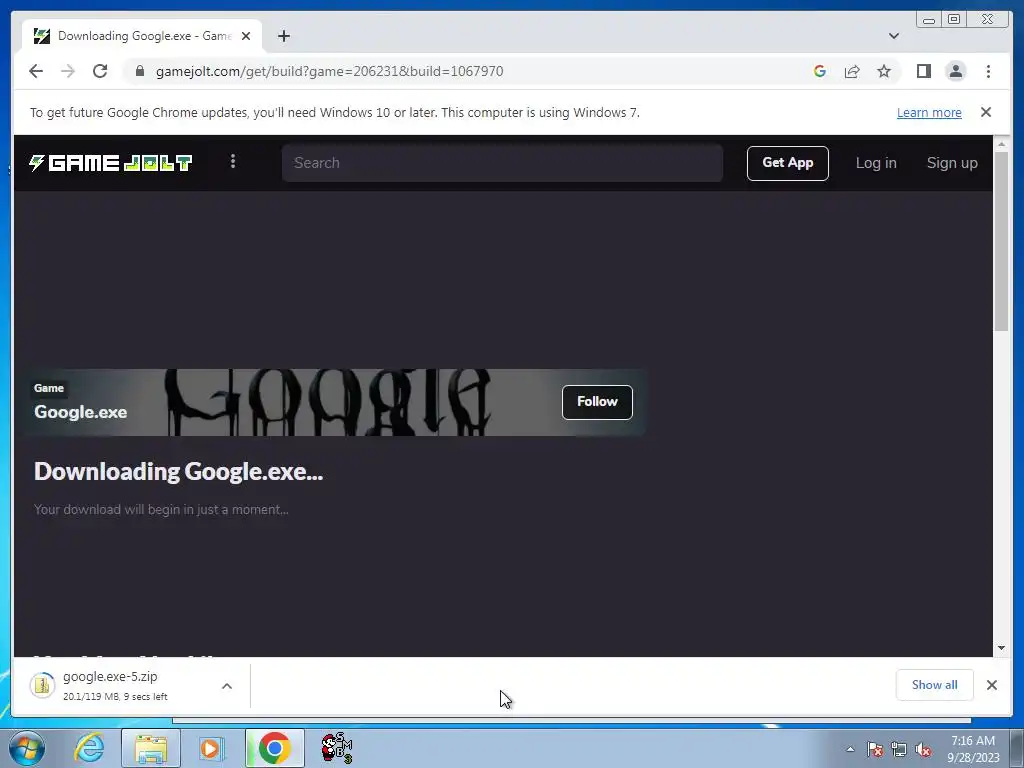
Task: Show all downloads
Action: click(x=934, y=684)
